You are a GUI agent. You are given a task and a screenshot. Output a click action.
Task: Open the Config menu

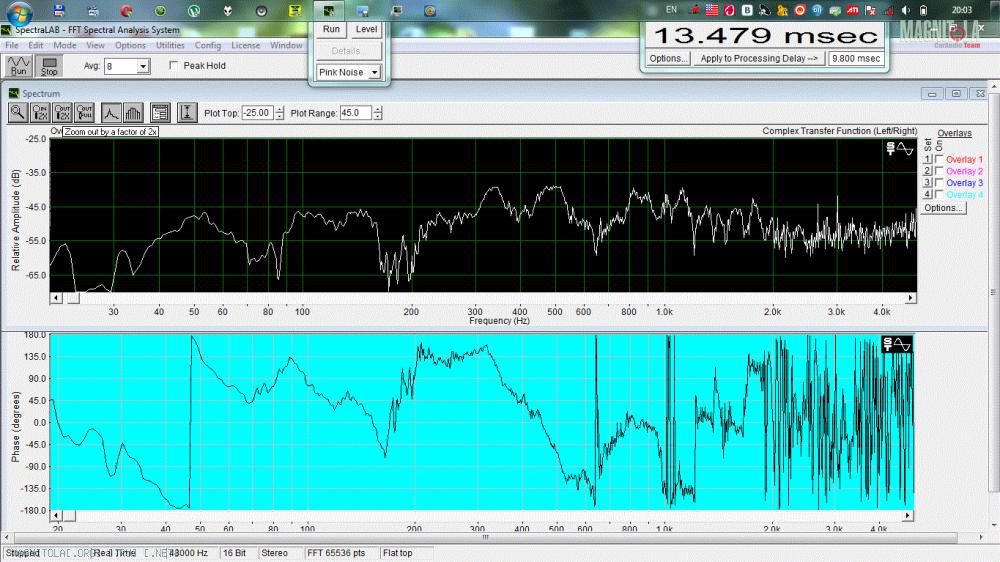(208, 45)
